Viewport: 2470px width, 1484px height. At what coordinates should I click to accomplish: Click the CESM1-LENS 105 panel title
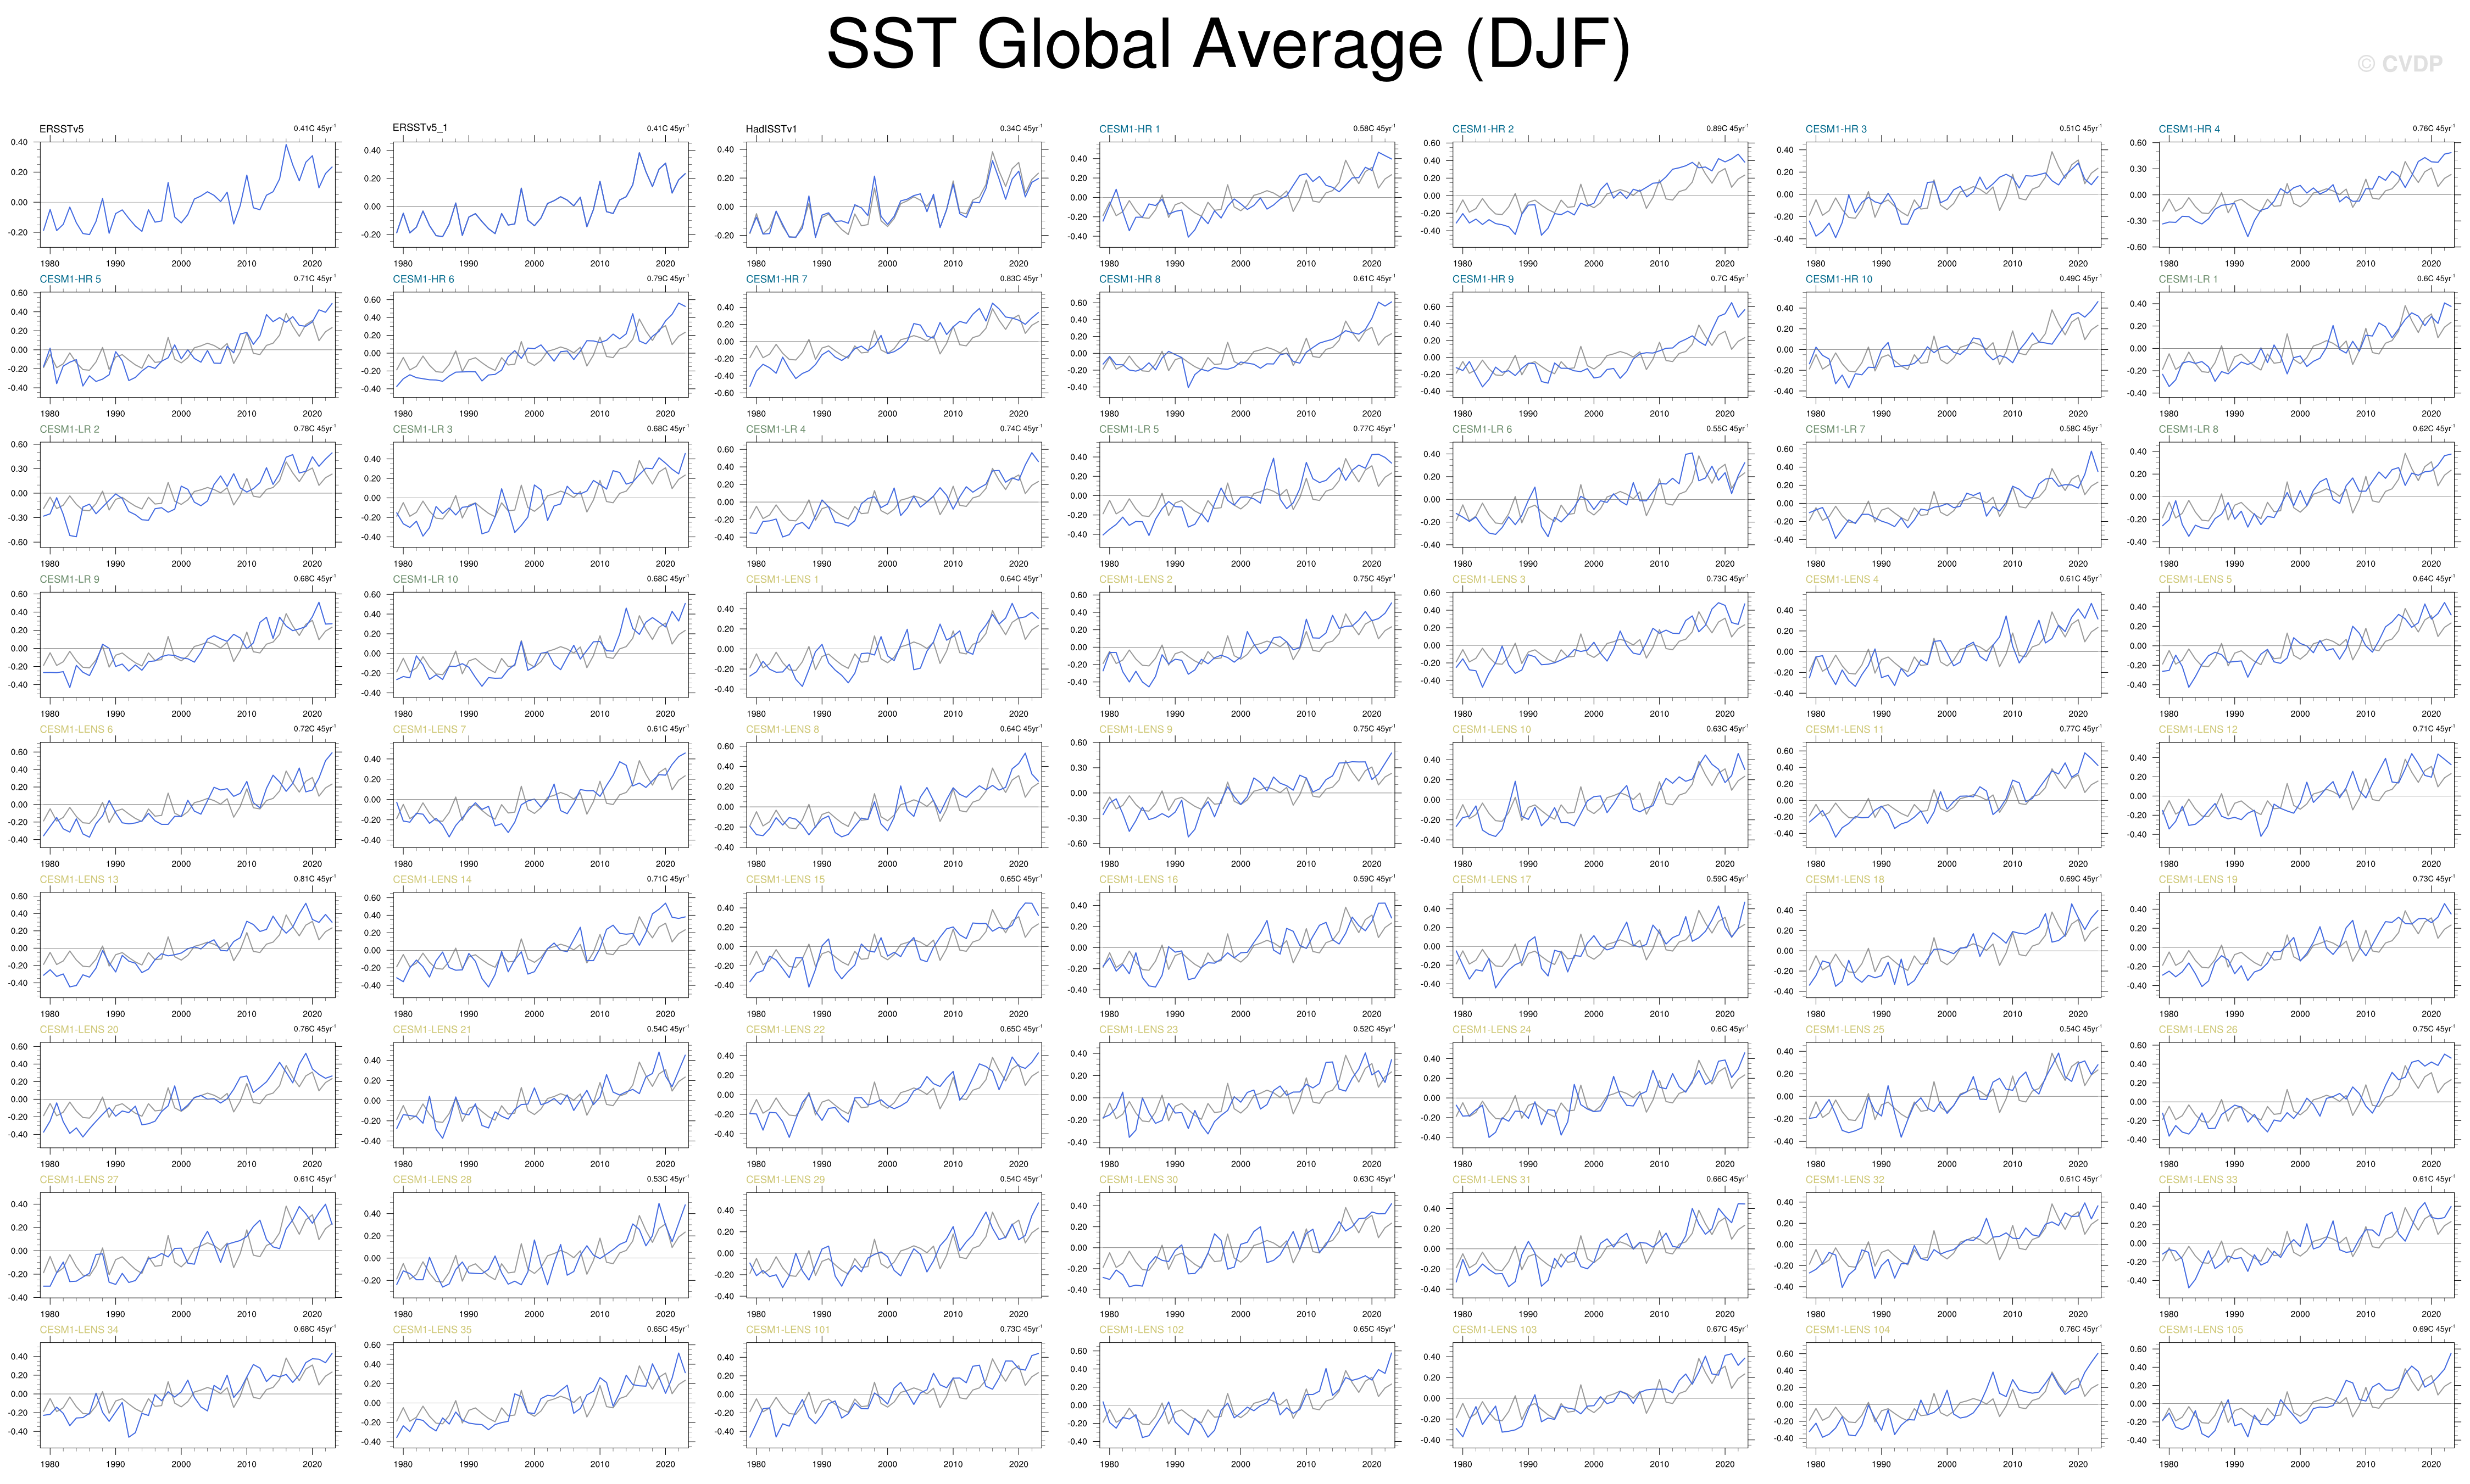[x=2200, y=1329]
